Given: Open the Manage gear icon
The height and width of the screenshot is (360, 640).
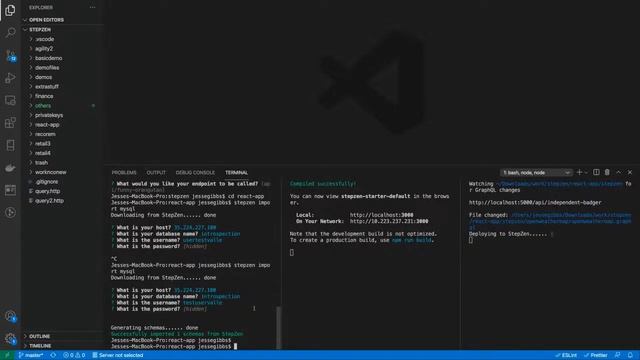Looking at the screenshot, I should pyautogui.click(x=10, y=338).
